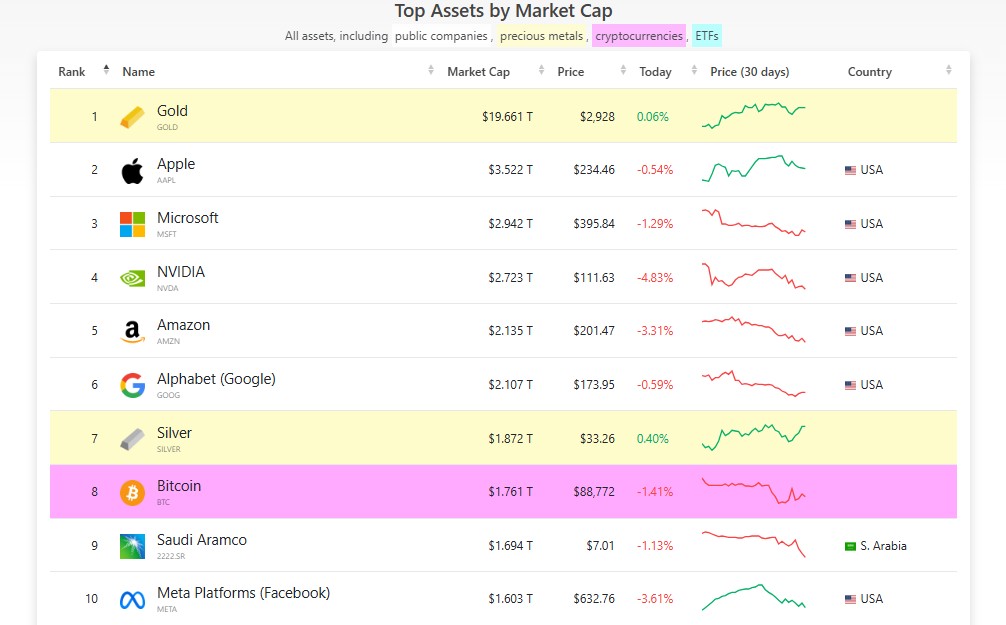Image resolution: width=1006 pixels, height=625 pixels.
Task: Sort table by Rank arrows
Action: coord(106,70)
